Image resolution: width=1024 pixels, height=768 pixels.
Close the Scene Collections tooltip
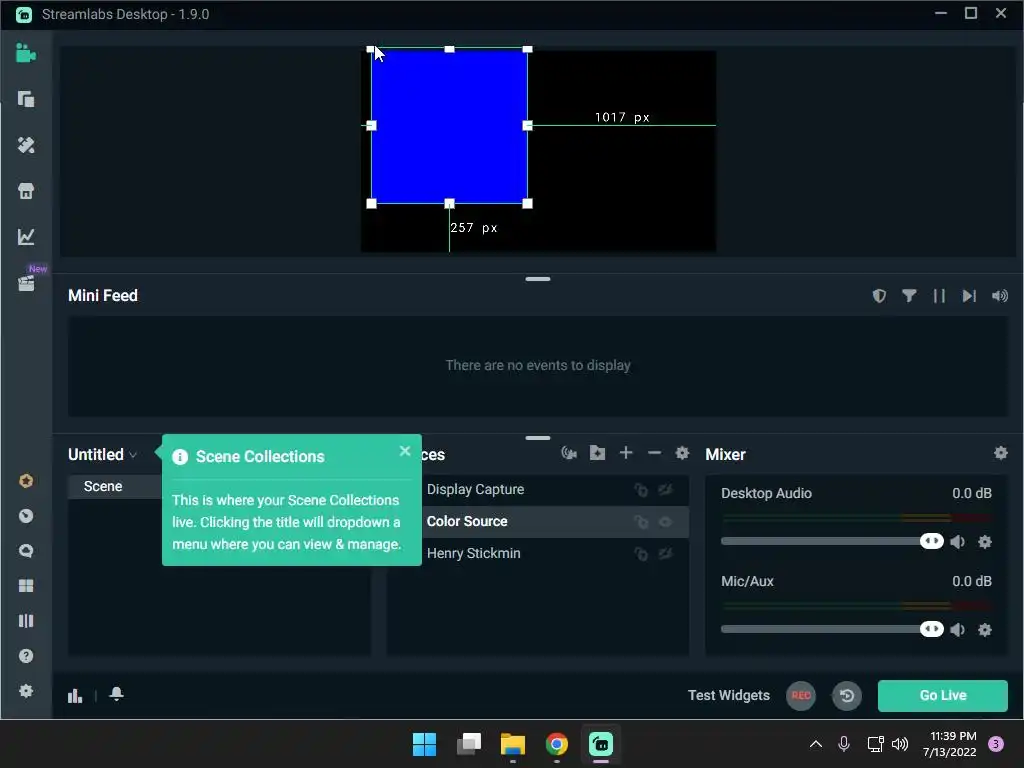(x=405, y=451)
